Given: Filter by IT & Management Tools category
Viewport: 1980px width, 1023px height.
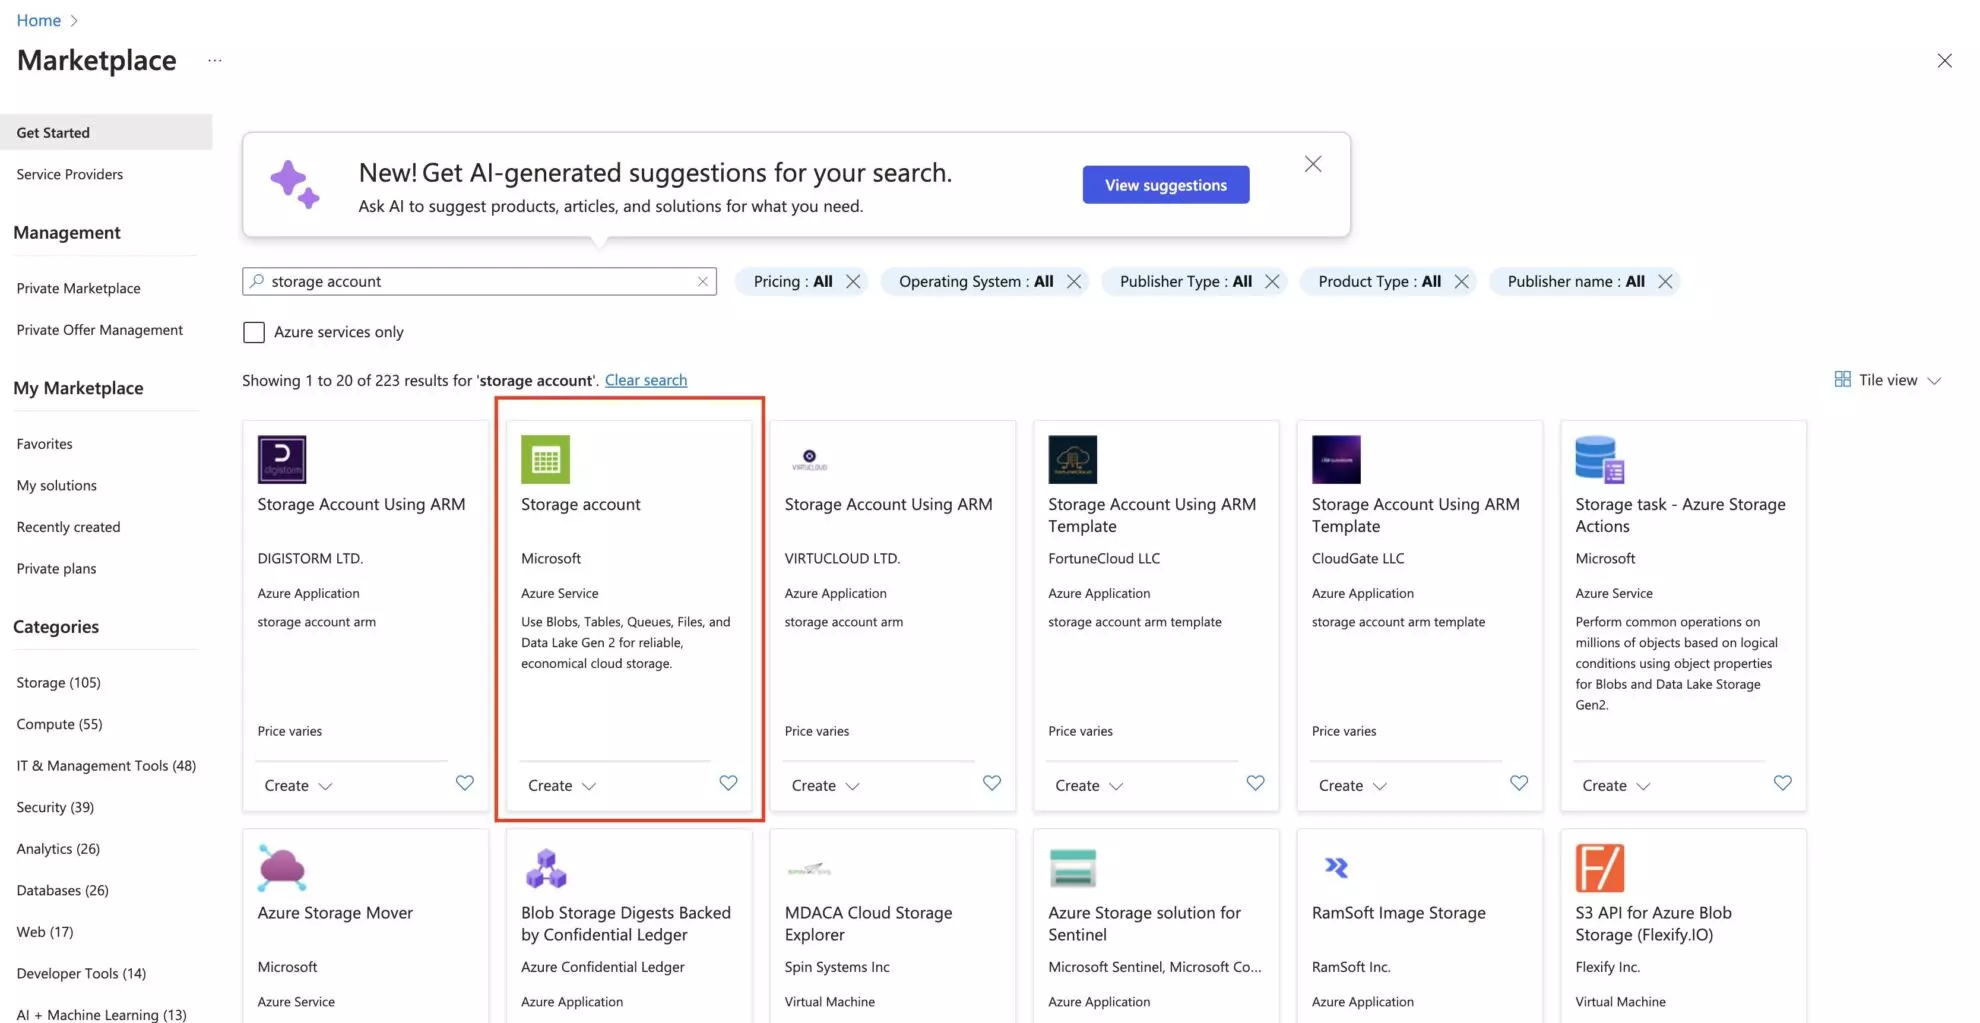Looking at the screenshot, I should coord(106,766).
